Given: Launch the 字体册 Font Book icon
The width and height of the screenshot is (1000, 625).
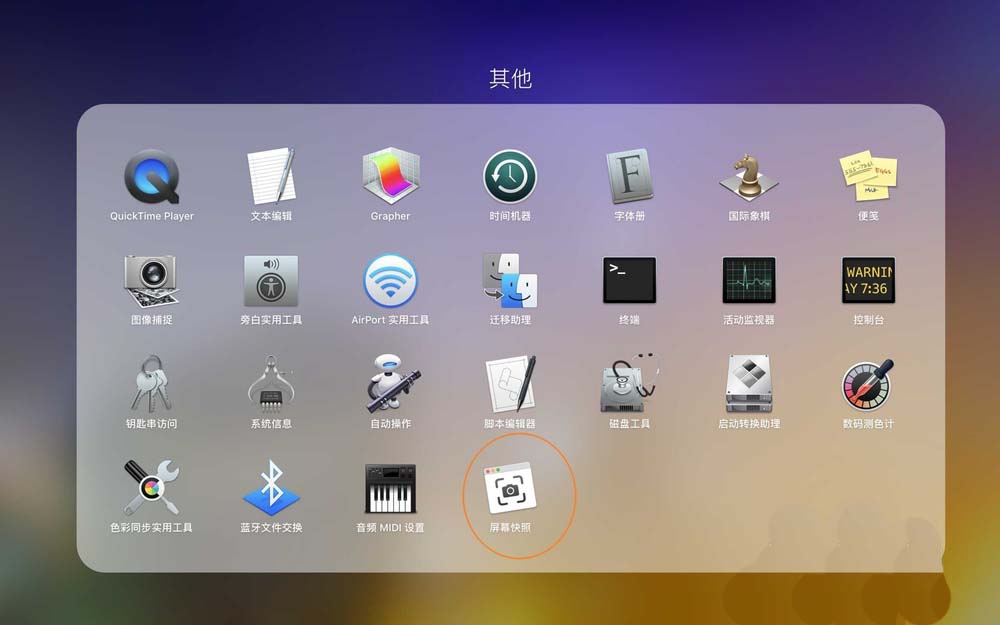Looking at the screenshot, I should (x=629, y=177).
